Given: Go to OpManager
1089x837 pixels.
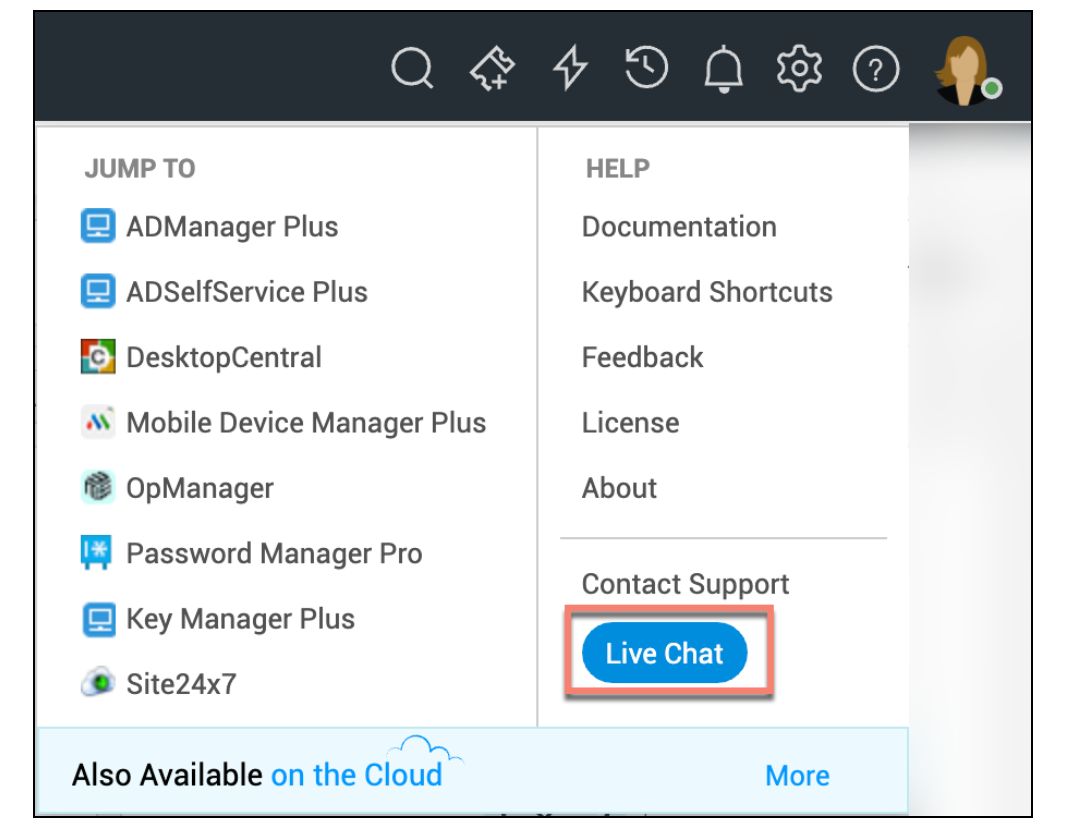Looking at the screenshot, I should click(x=199, y=489).
